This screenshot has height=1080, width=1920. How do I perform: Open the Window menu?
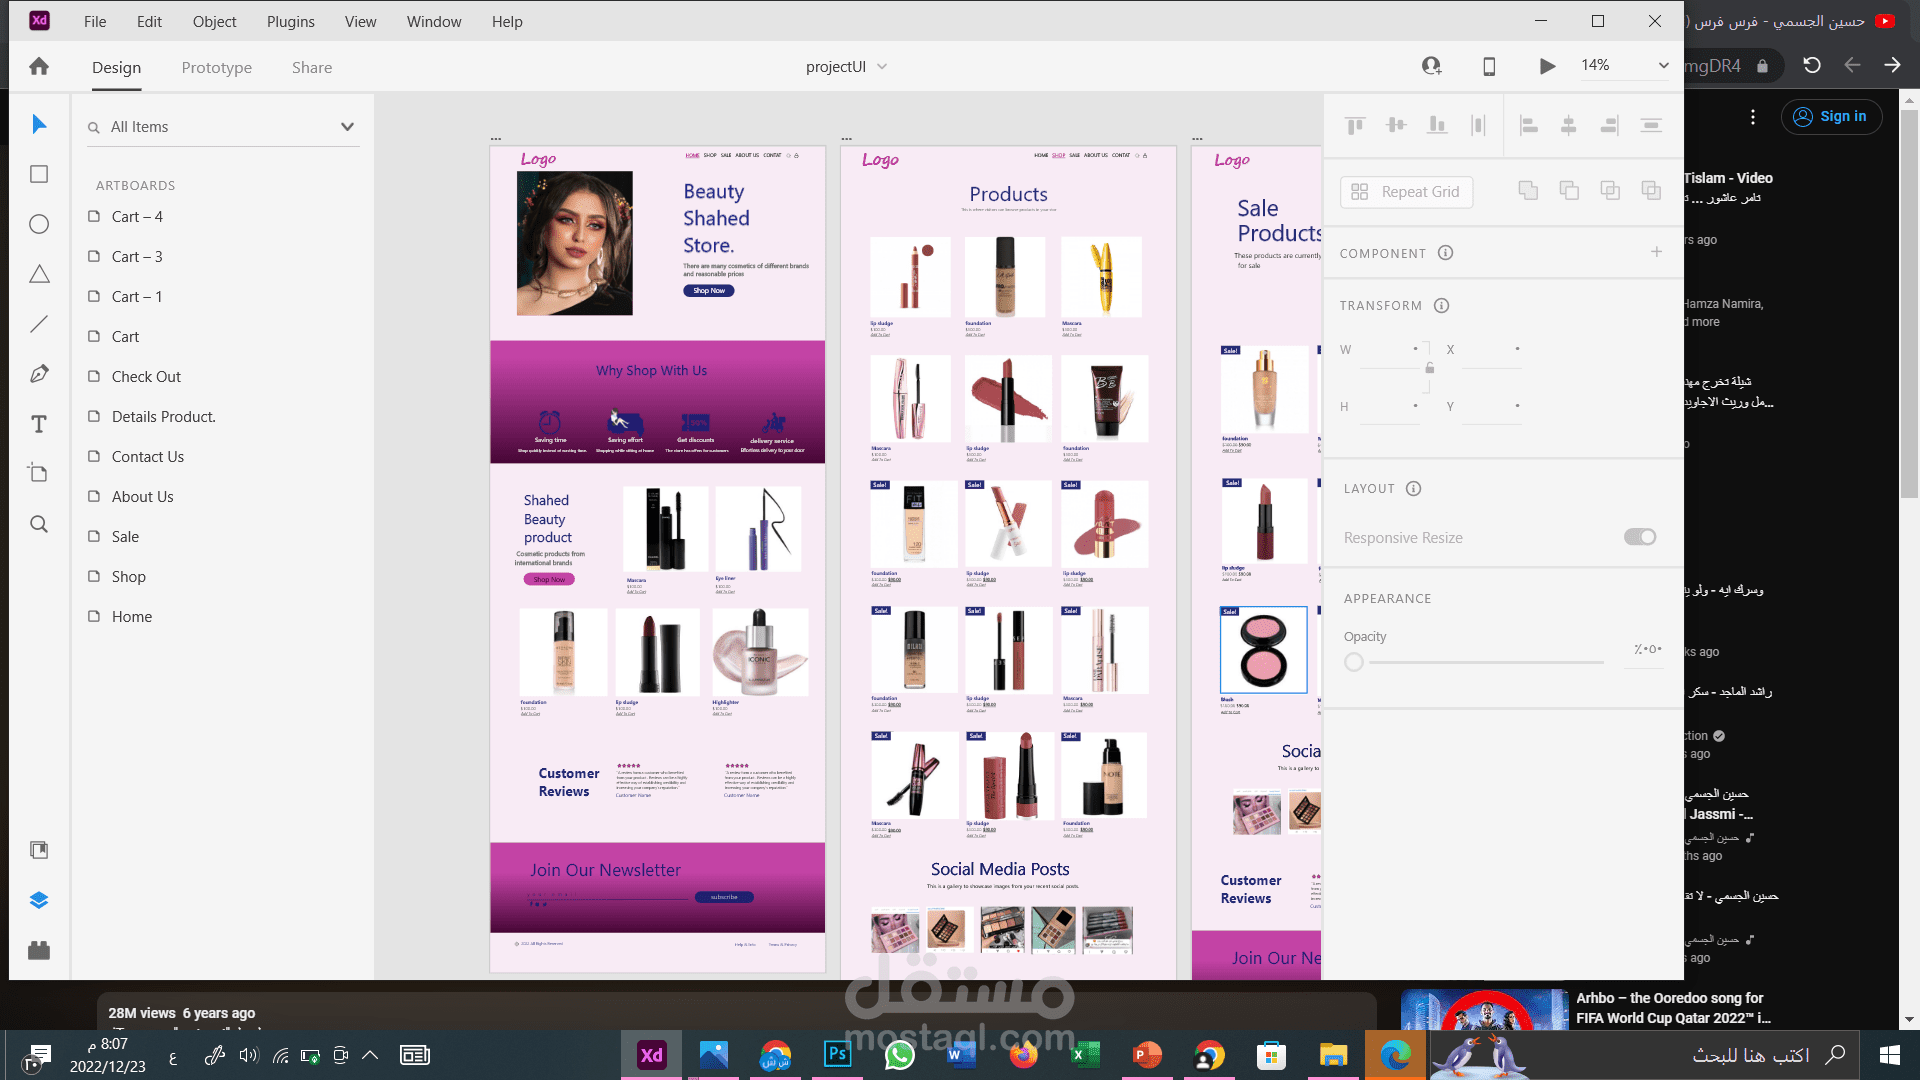tap(434, 21)
